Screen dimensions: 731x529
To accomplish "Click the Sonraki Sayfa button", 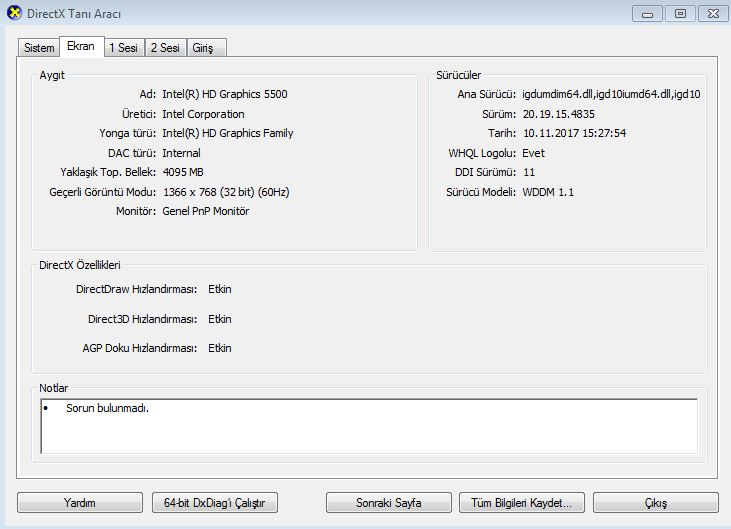I will 389,503.
